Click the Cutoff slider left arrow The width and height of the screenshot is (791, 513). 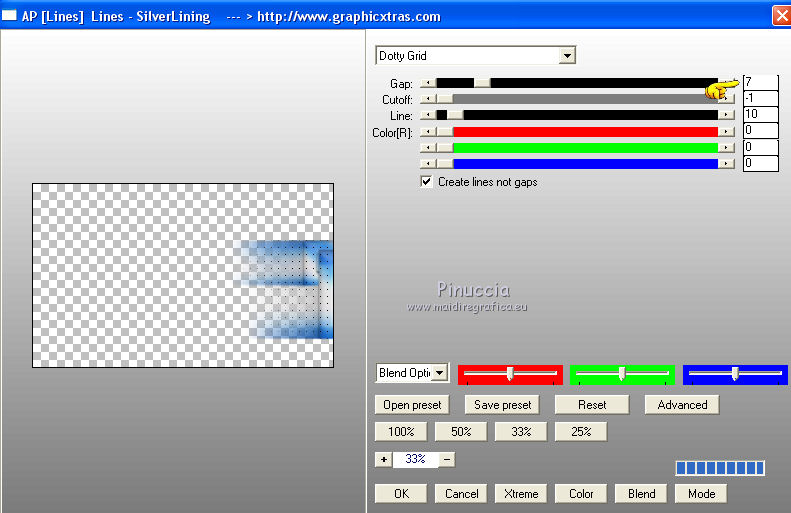point(428,99)
